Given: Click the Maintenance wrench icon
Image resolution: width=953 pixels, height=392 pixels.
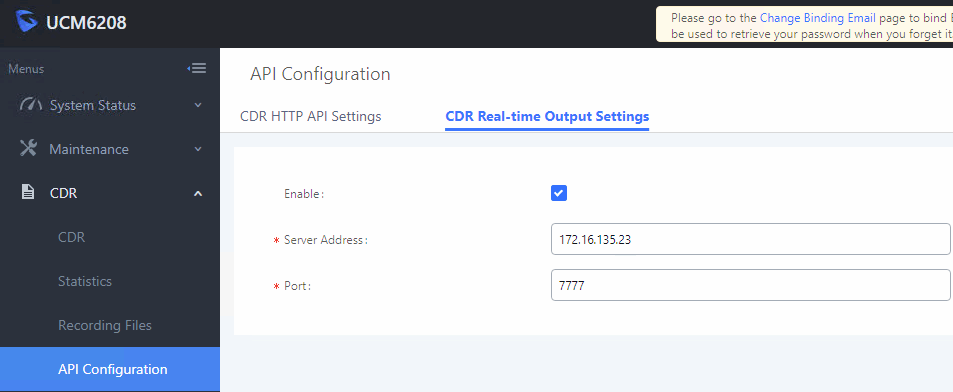Looking at the screenshot, I should tap(29, 149).
